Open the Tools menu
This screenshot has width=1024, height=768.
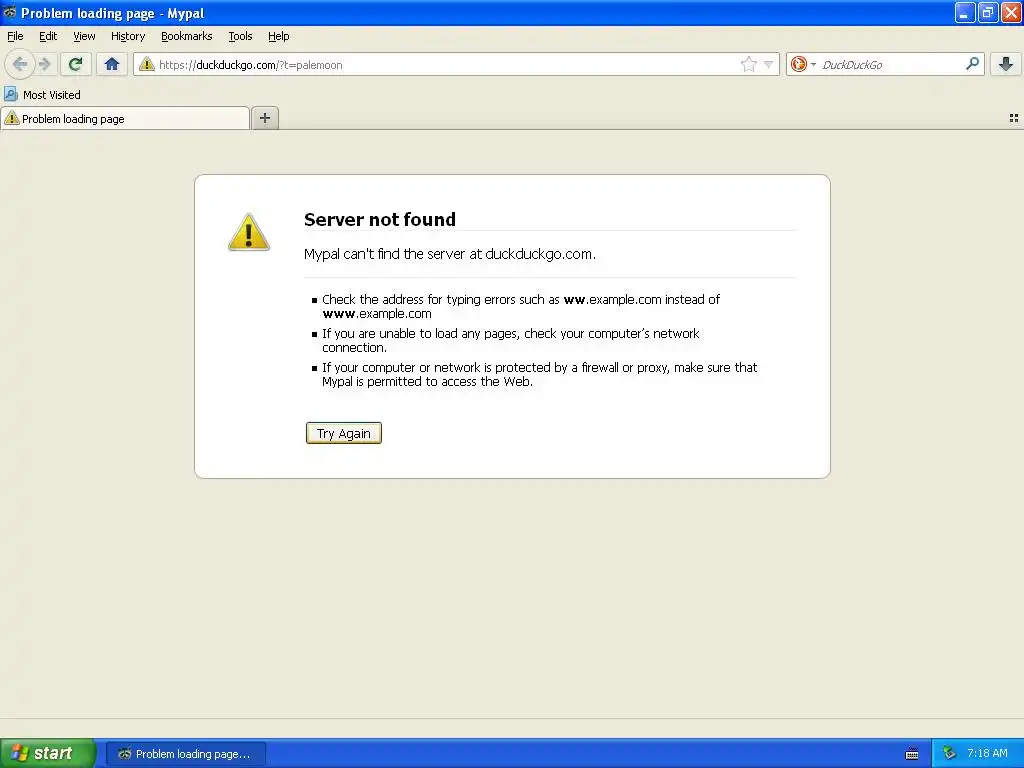point(240,36)
